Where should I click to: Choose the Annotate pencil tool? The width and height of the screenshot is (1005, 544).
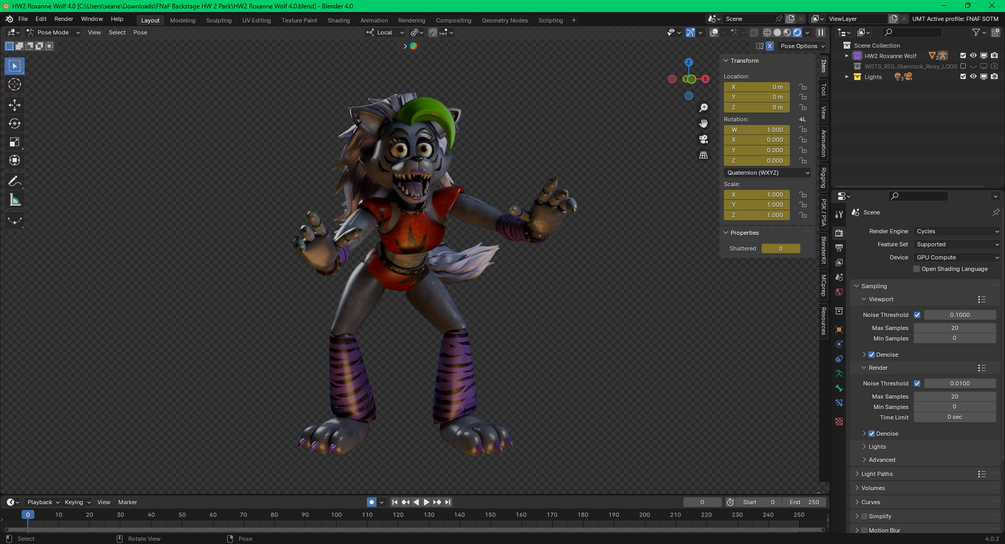pos(15,181)
